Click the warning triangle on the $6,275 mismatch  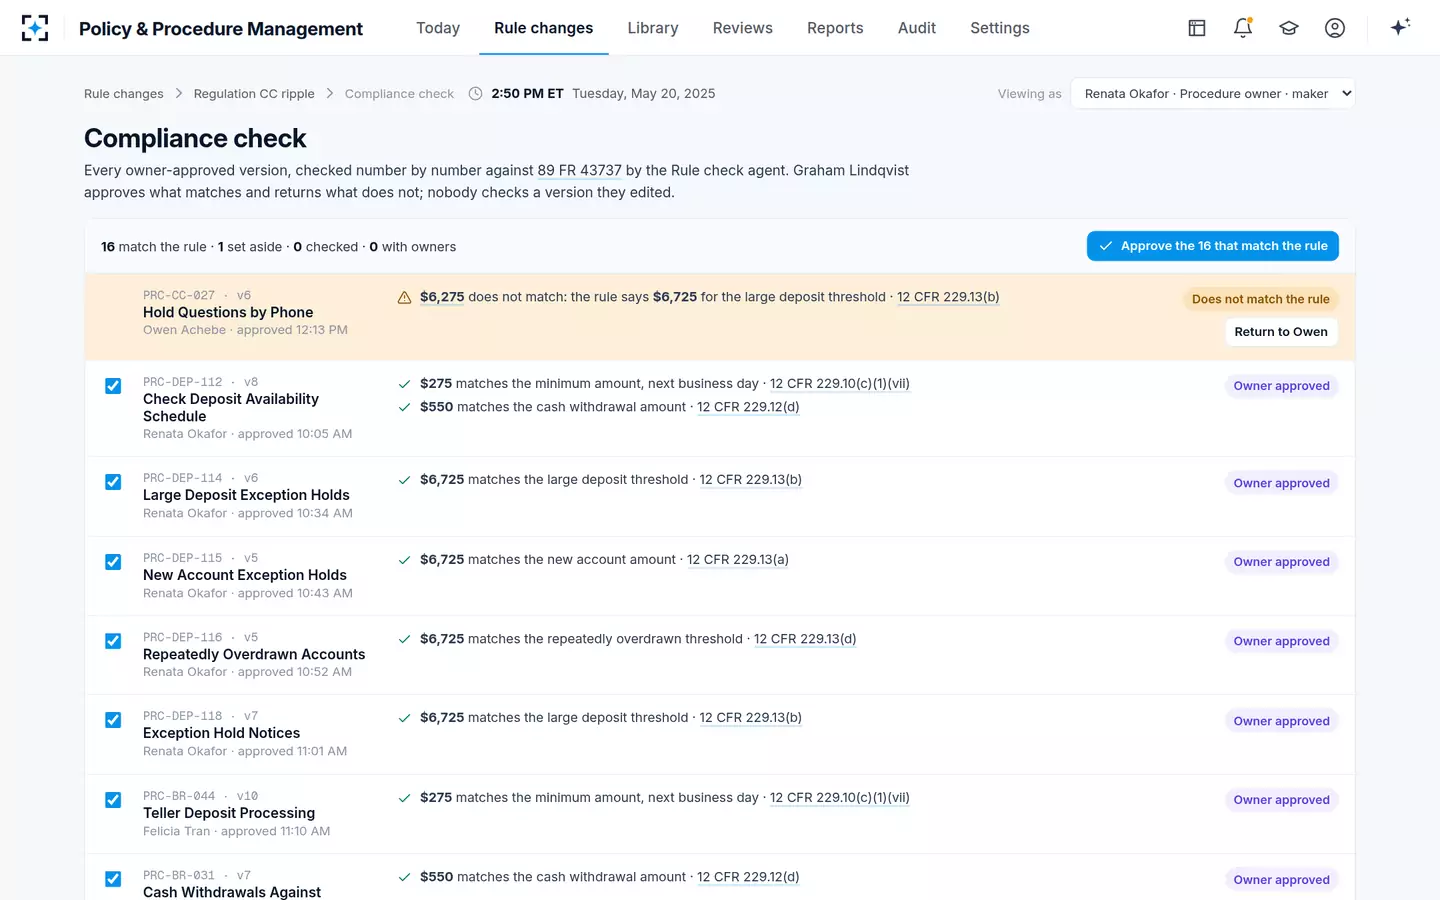(x=405, y=298)
